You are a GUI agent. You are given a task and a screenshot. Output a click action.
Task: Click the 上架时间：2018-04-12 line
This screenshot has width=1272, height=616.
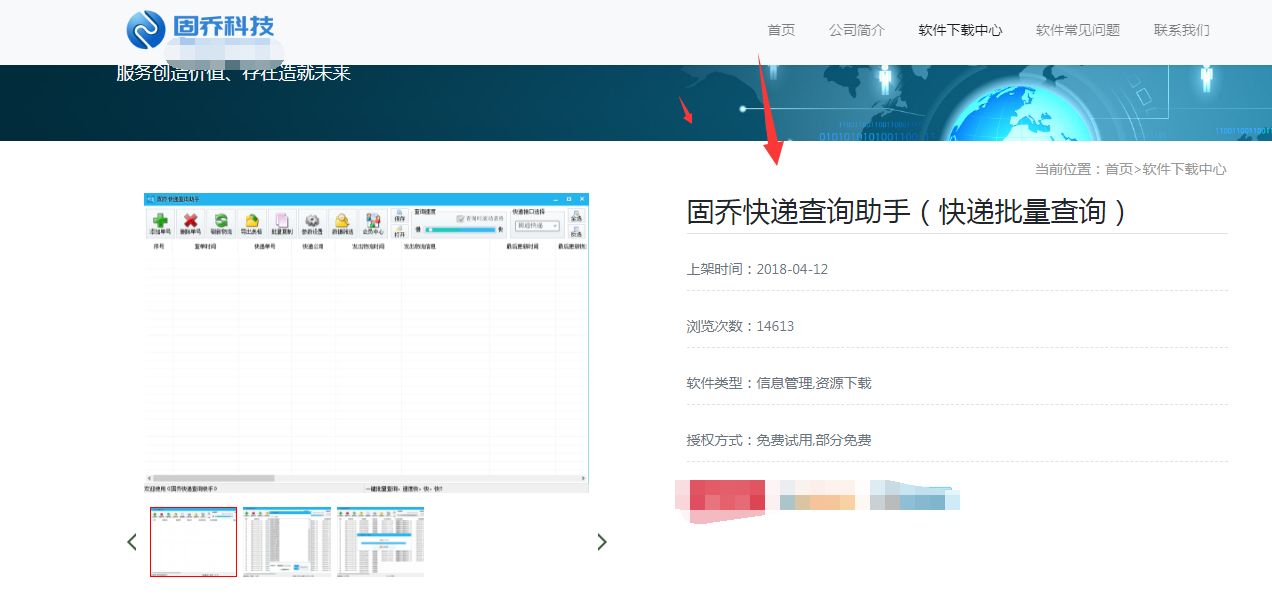click(x=757, y=269)
